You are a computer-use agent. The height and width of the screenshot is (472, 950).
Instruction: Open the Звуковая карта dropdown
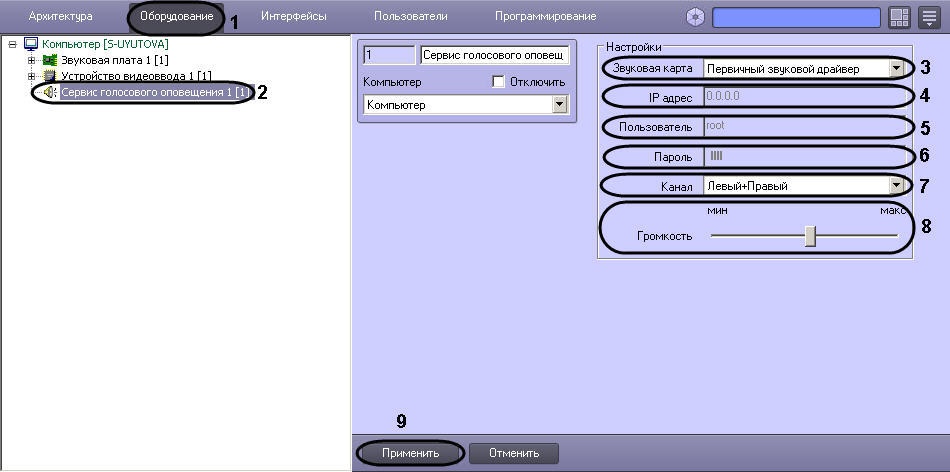896,69
